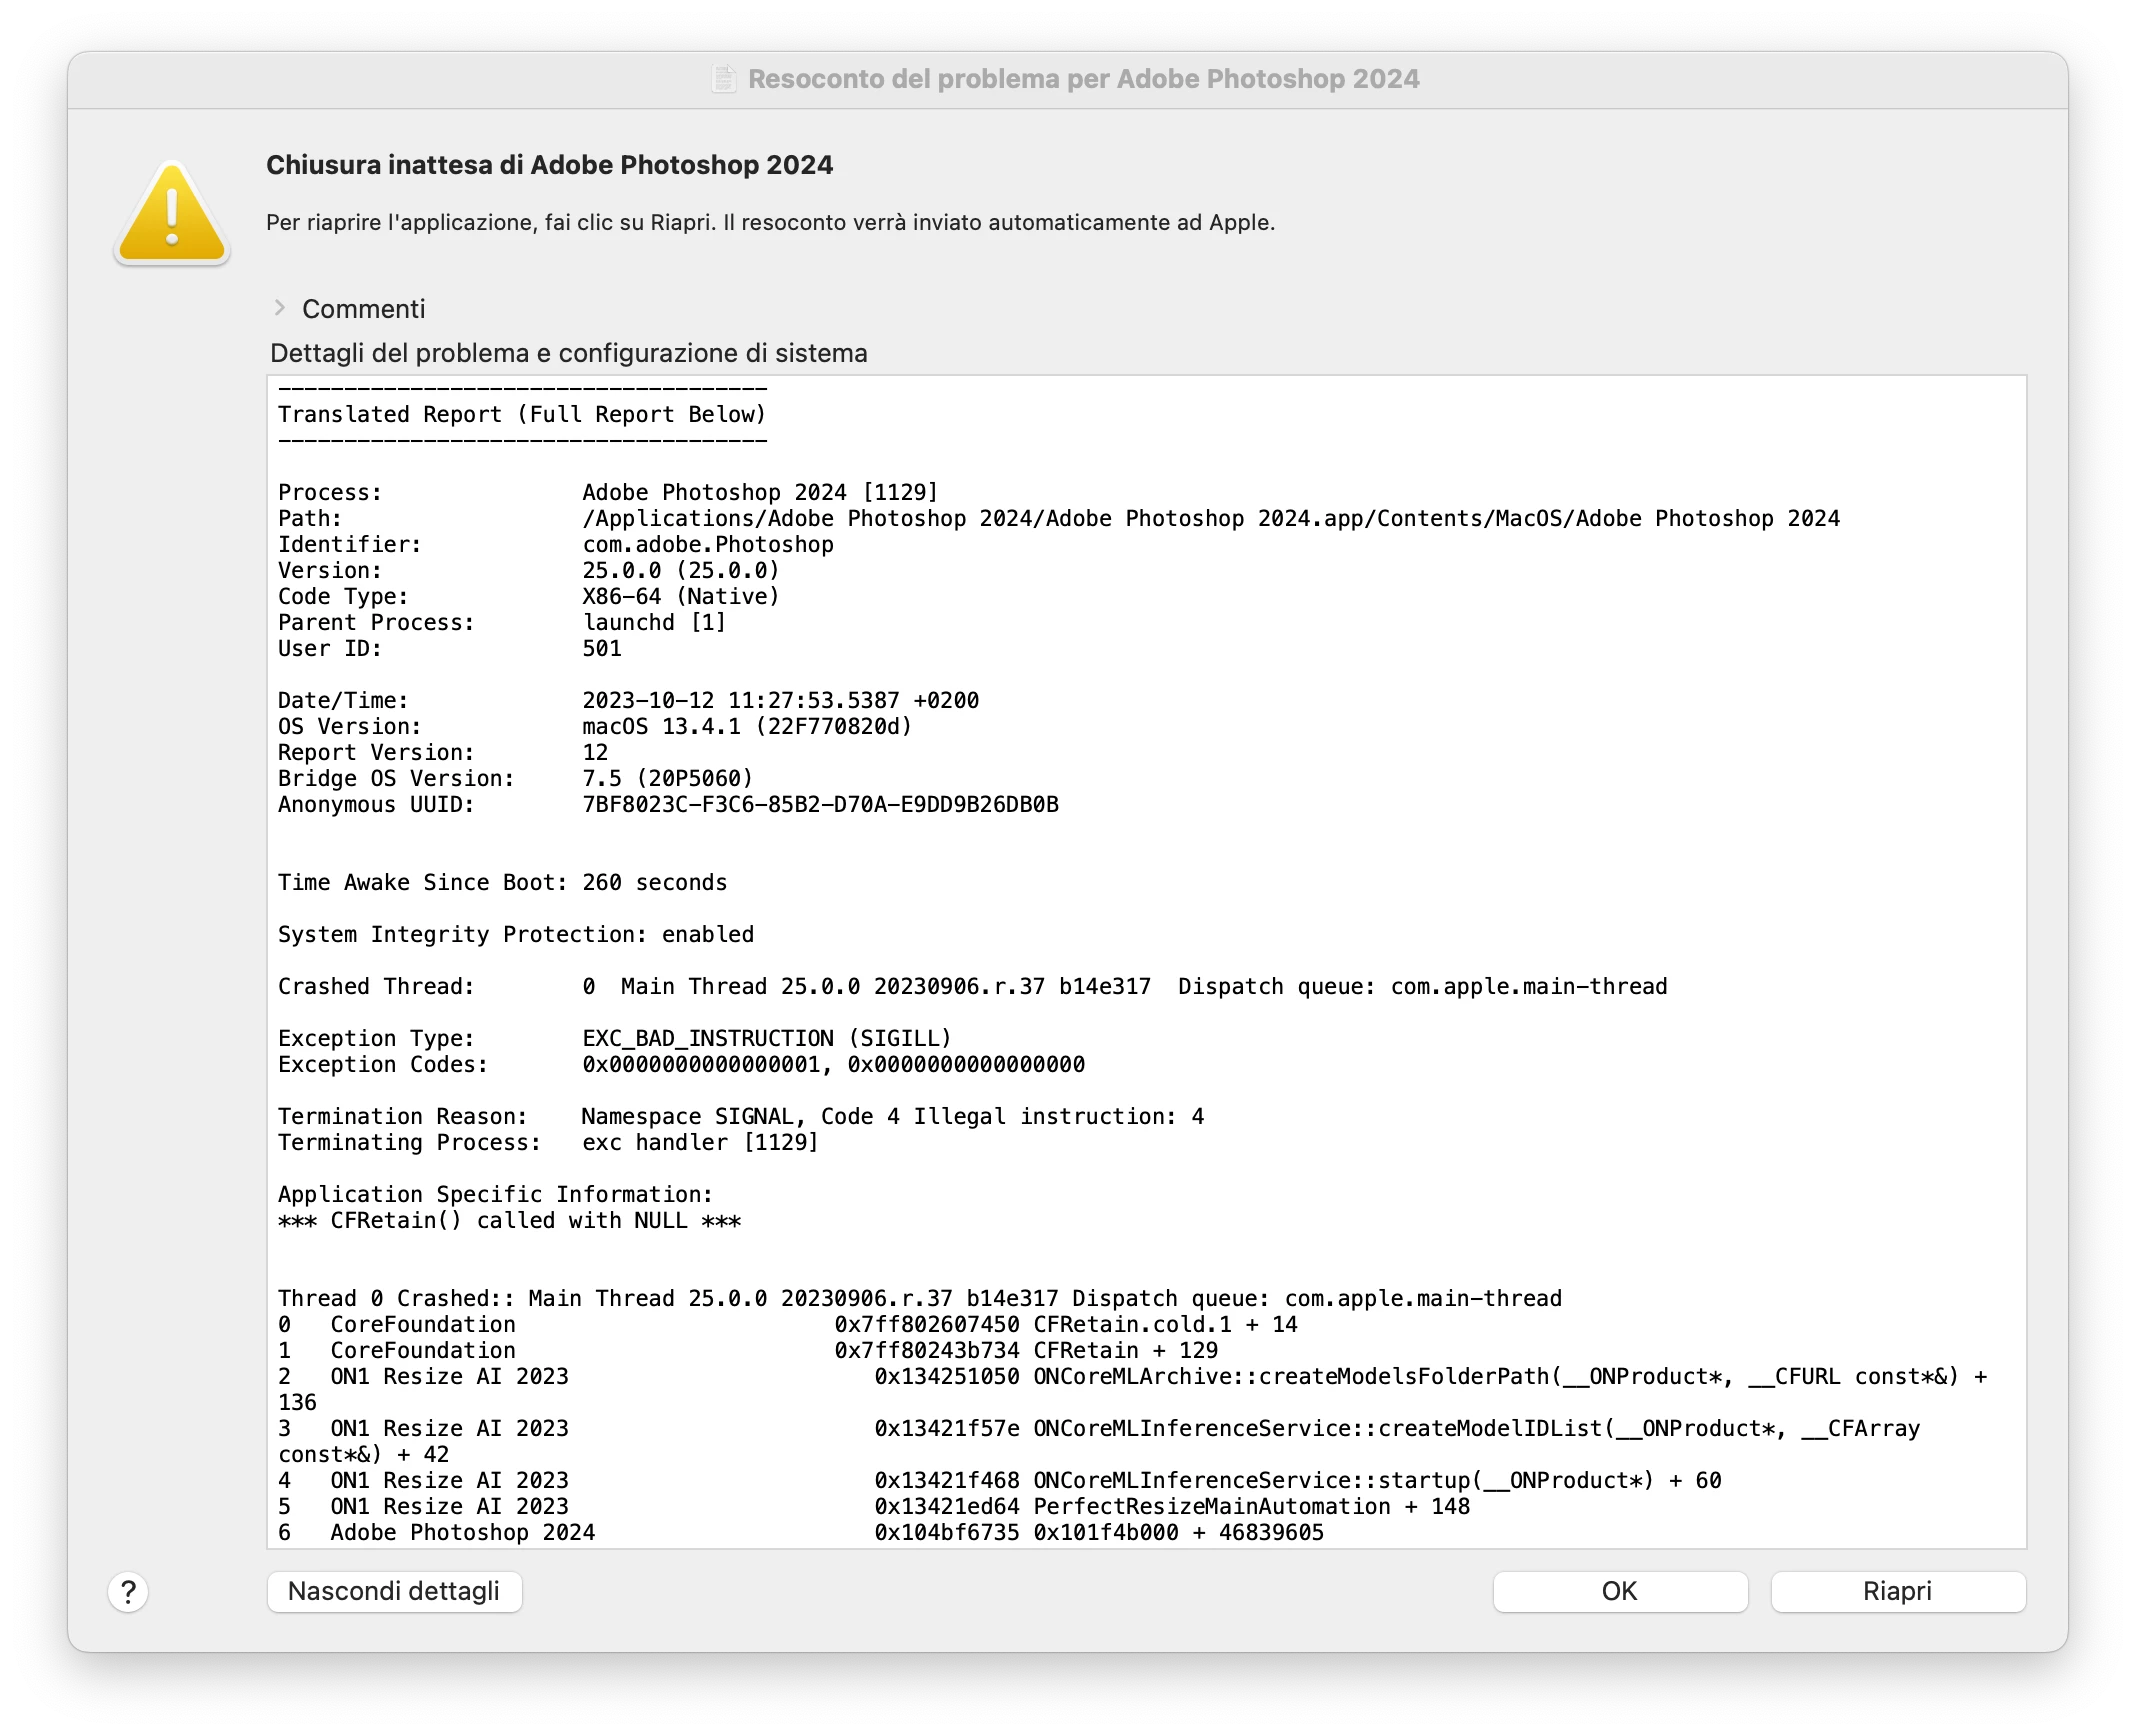The width and height of the screenshot is (2136, 1736).
Task: Click the Dettagli del problema section label
Action: (568, 353)
